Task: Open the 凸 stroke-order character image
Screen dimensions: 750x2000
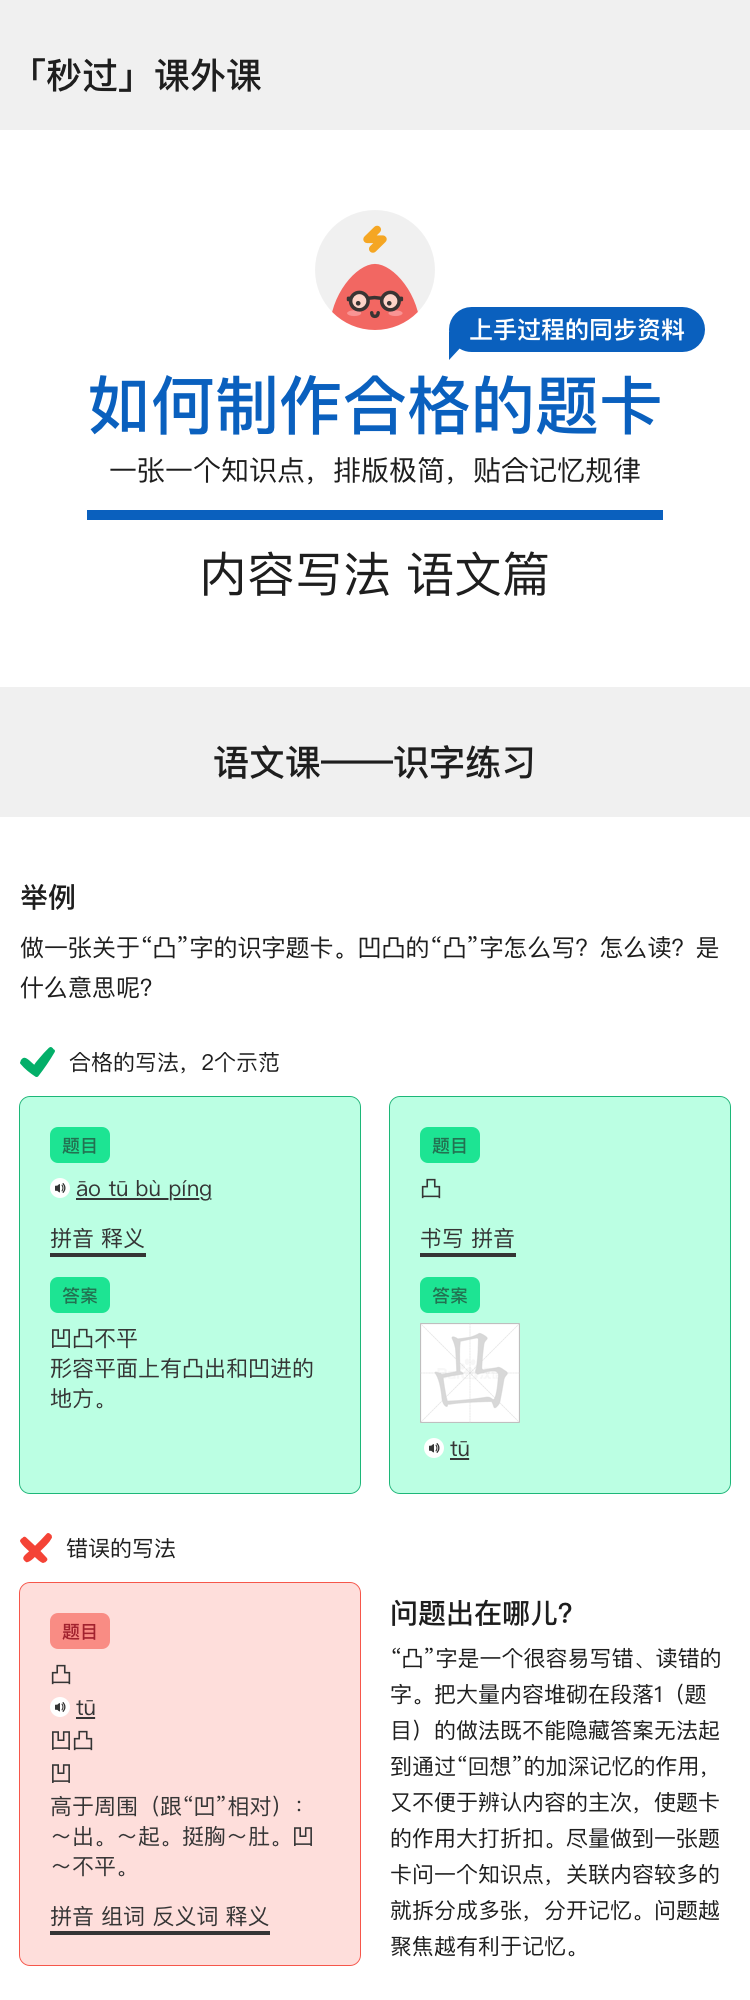Action: [470, 1373]
